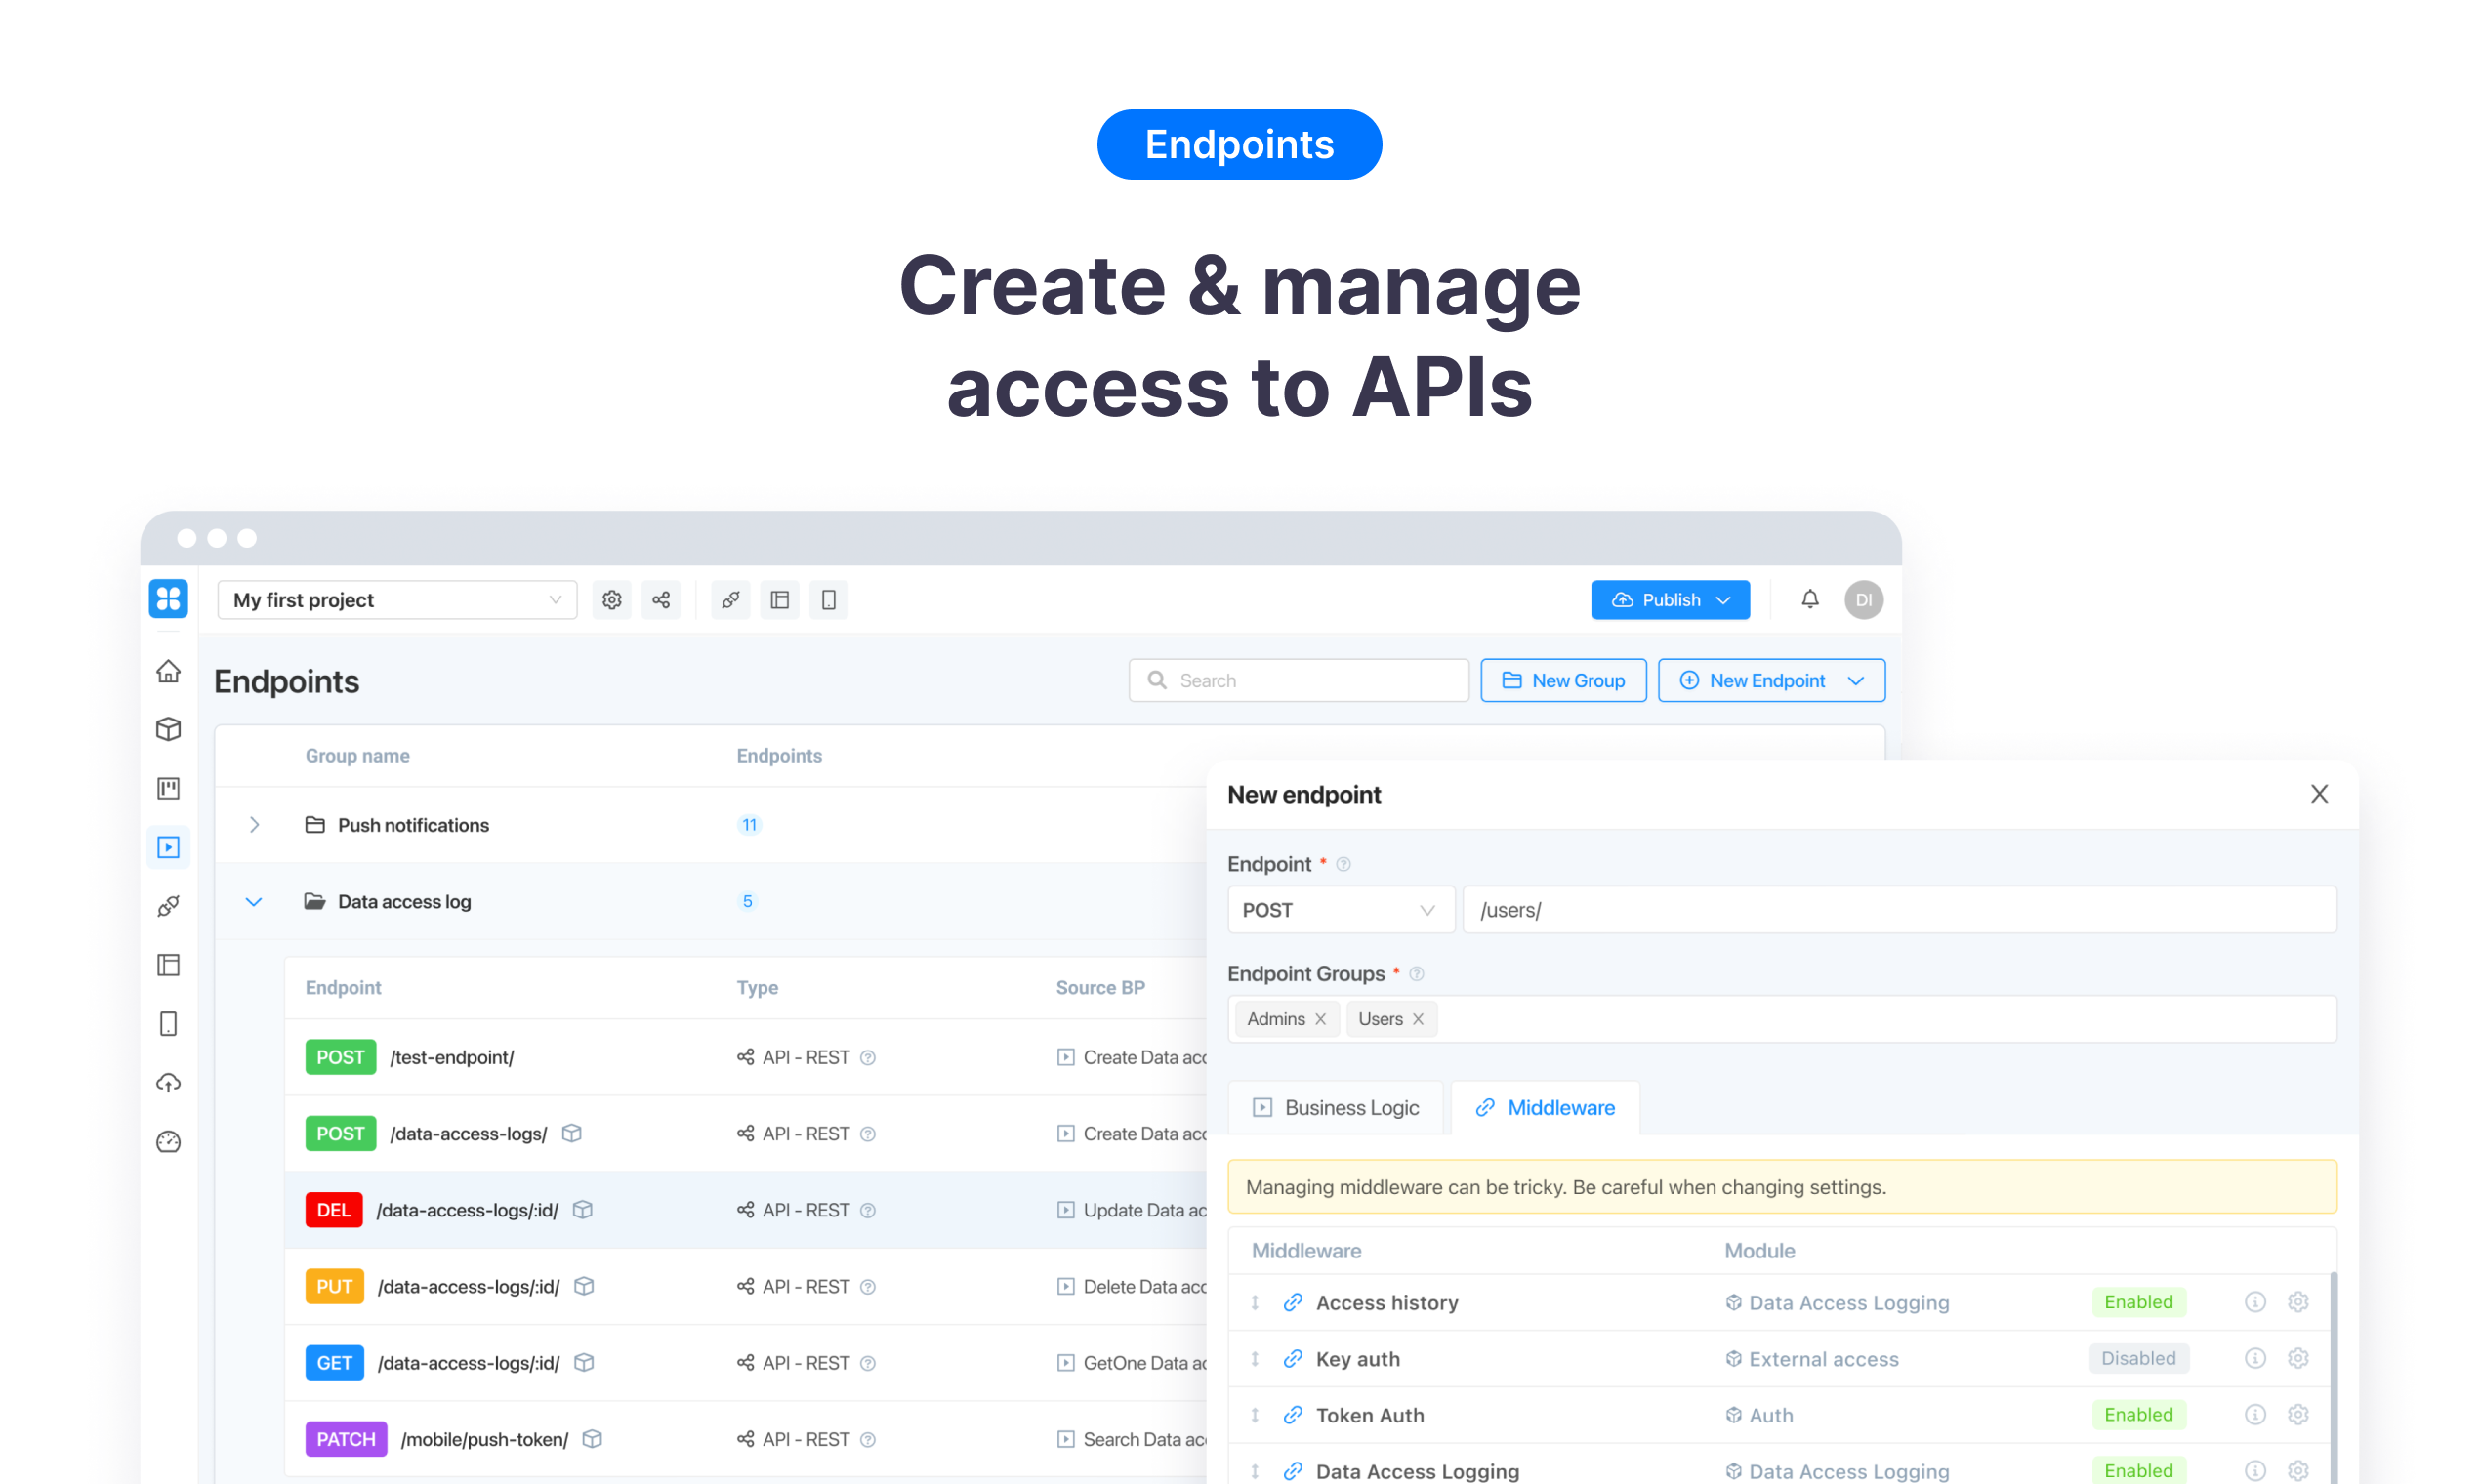
Task: Expand the Push notifications group
Action: (254, 824)
